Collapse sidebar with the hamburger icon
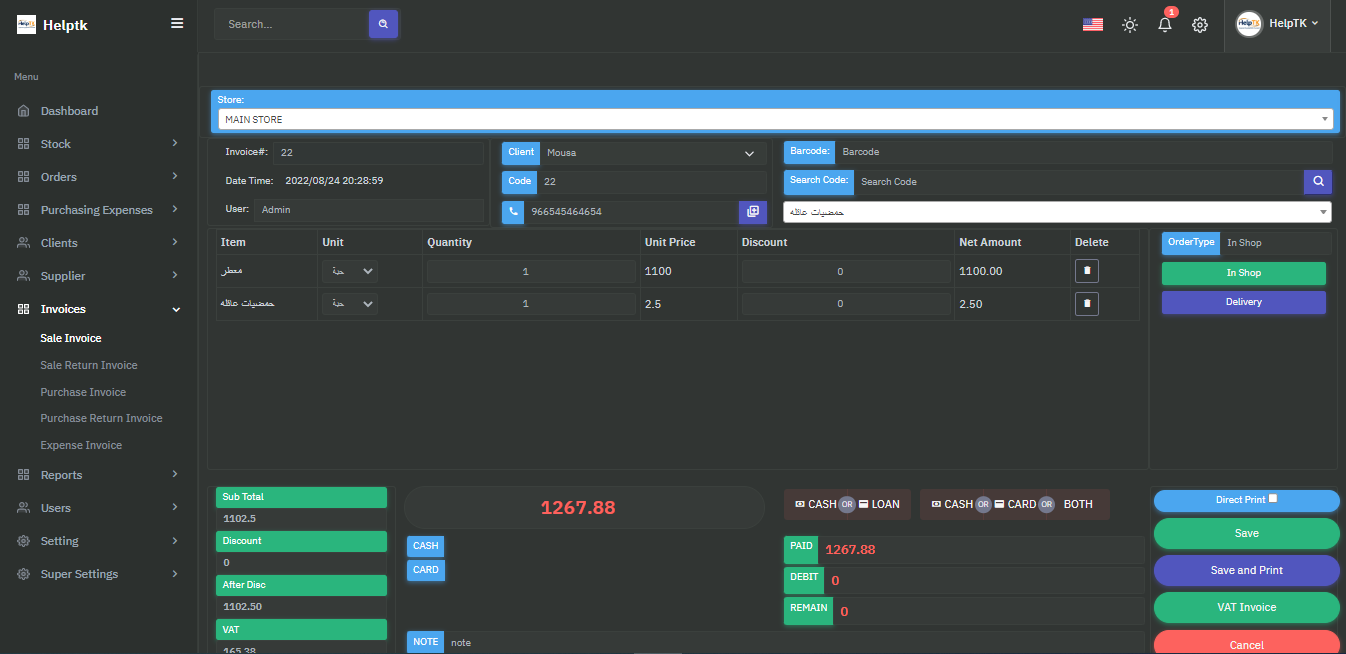Image resolution: width=1346 pixels, height=654 pixels. (177, 24)
